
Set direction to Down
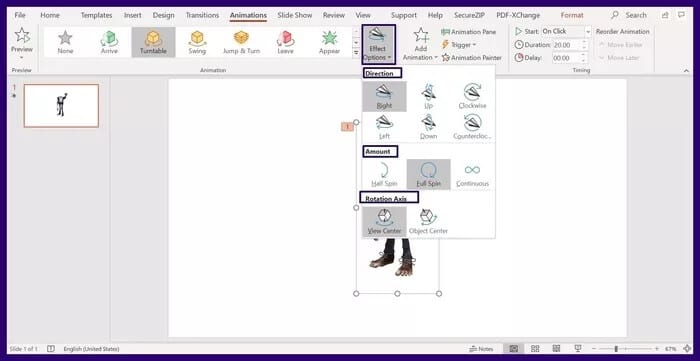point(428,127)
